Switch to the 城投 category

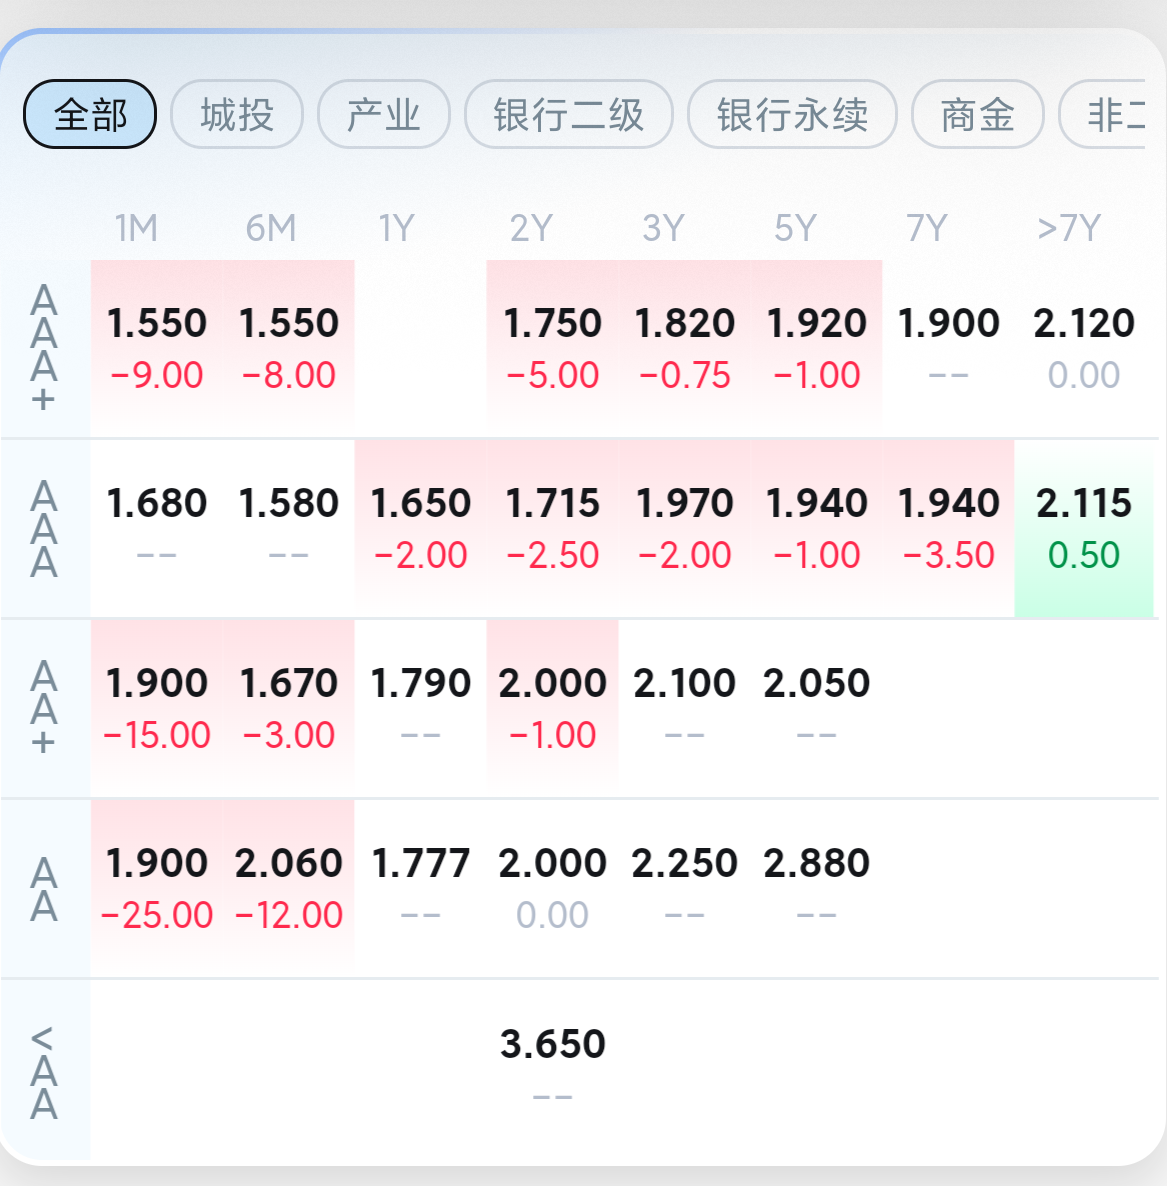tap(237, 114)
